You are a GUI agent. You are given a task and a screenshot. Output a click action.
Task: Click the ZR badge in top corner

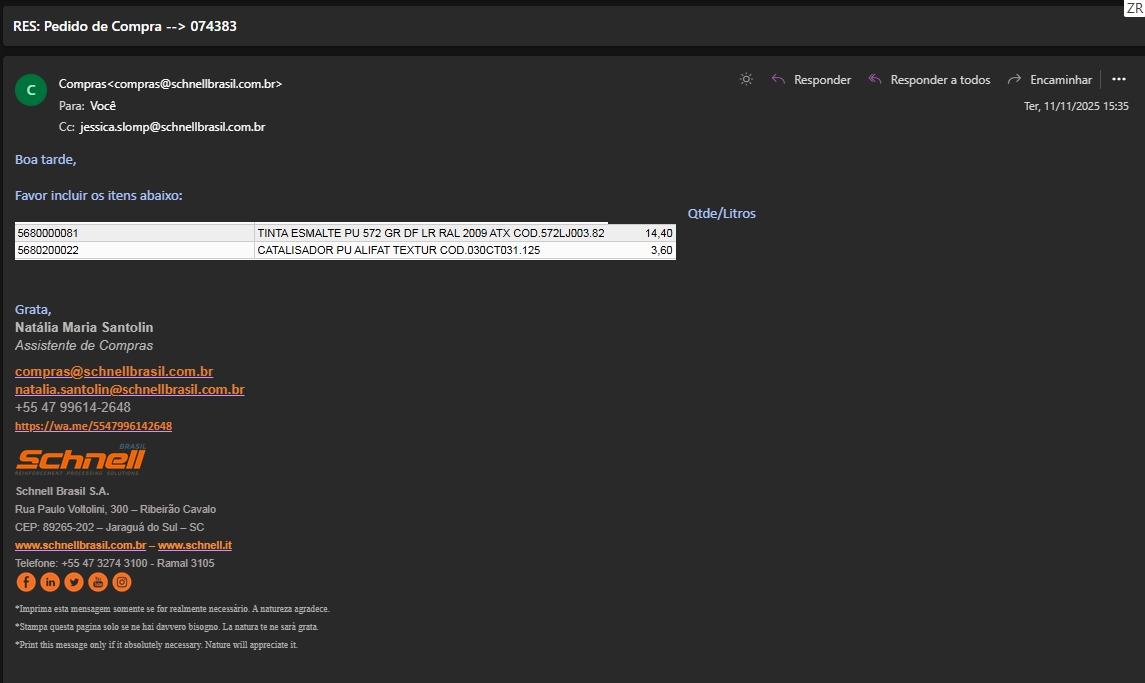point(1133,9)
